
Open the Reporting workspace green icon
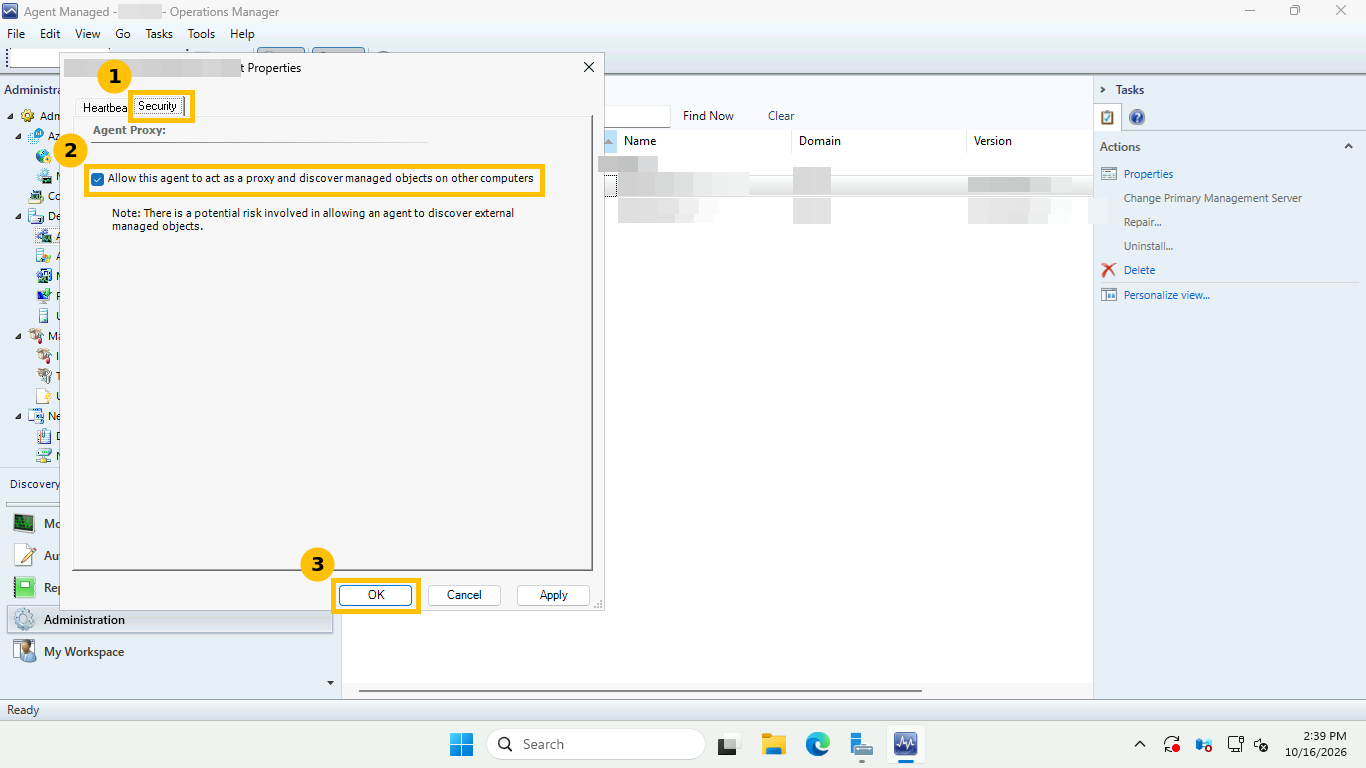(24, 587)
